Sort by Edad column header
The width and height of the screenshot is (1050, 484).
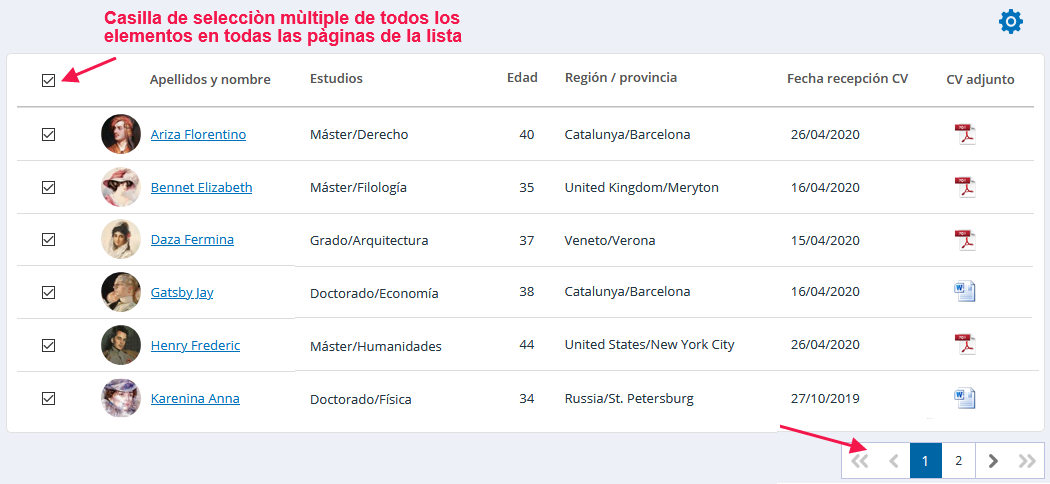tap(522, 78)
